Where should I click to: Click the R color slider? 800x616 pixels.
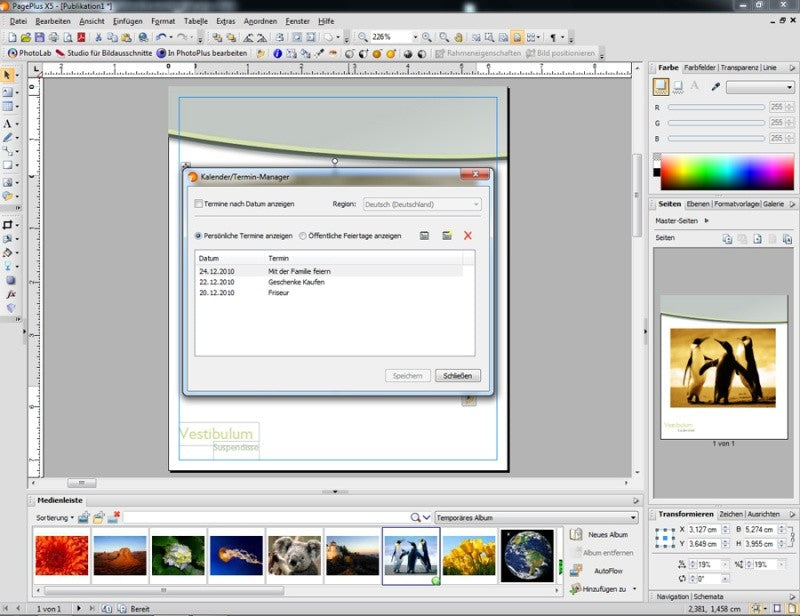coord(716,107)
